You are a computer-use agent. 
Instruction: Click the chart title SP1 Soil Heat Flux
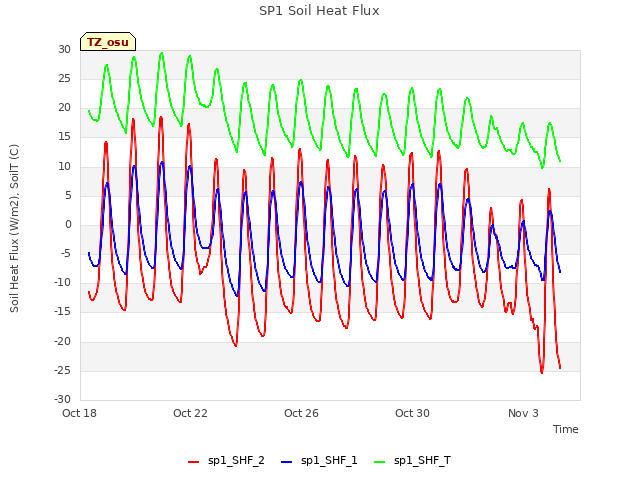pyautogui.click(x=319, y=11)
